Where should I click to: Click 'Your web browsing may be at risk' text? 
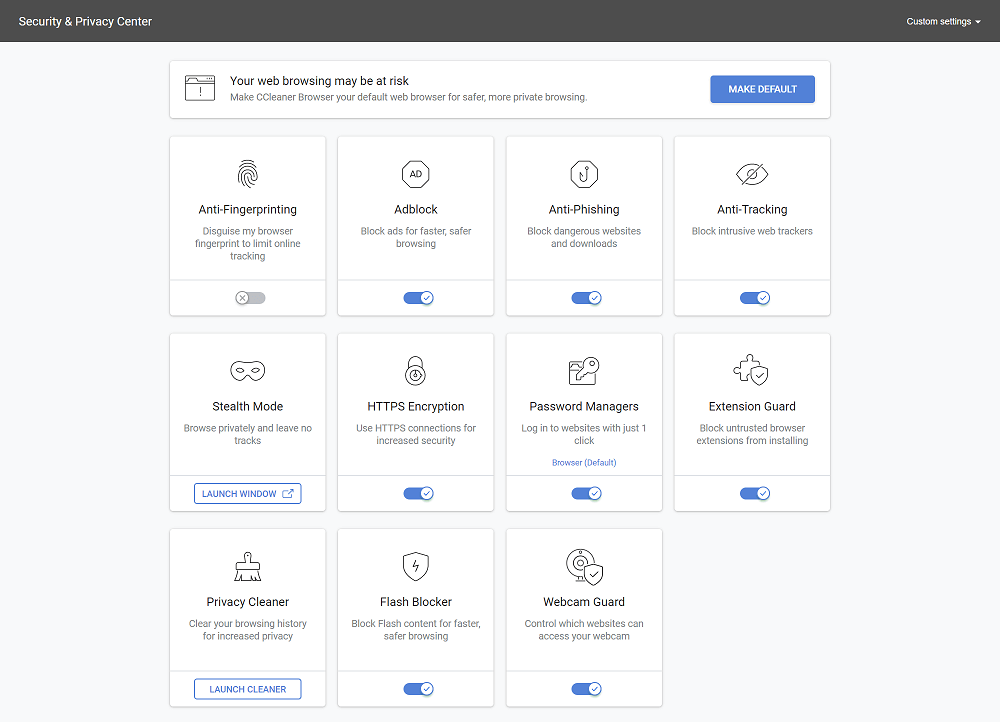pos(320,81)
